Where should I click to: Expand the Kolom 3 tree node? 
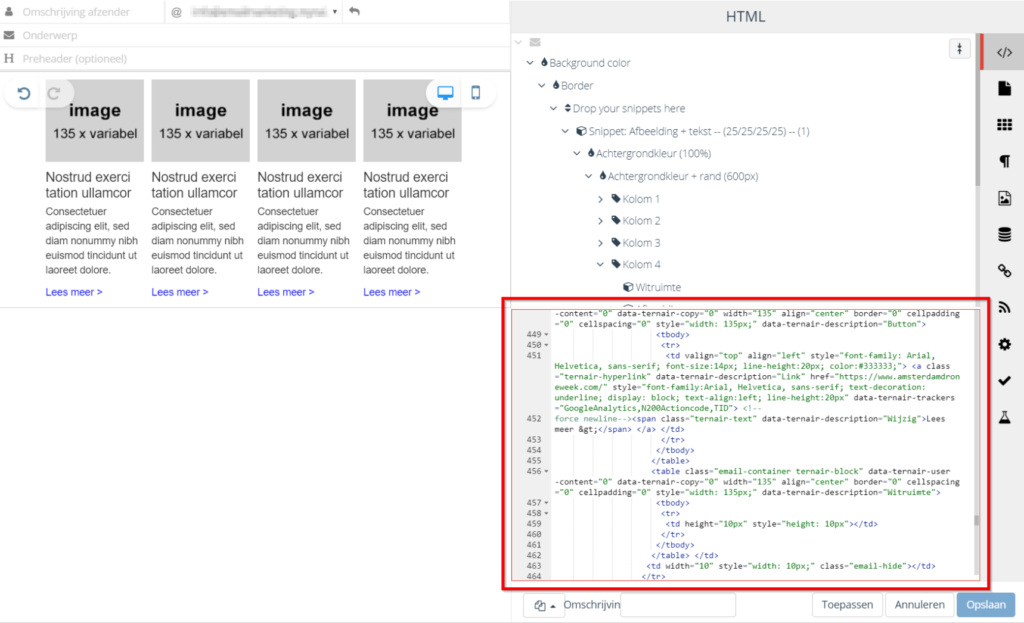[600, 243]
